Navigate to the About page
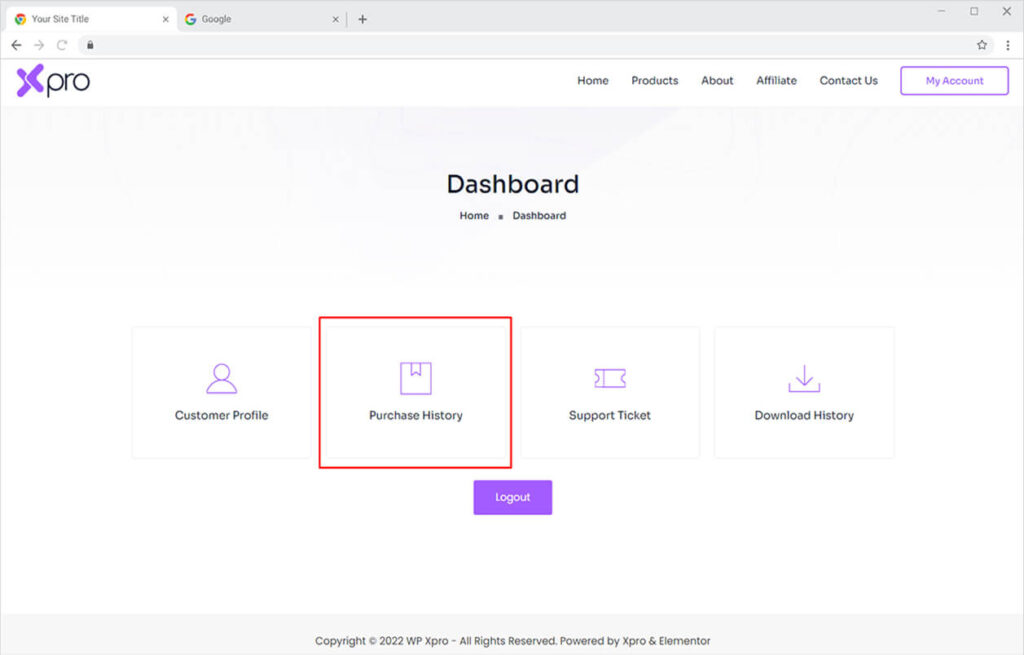The height and width of the screenshot is (655, 1024). [717, 81]
